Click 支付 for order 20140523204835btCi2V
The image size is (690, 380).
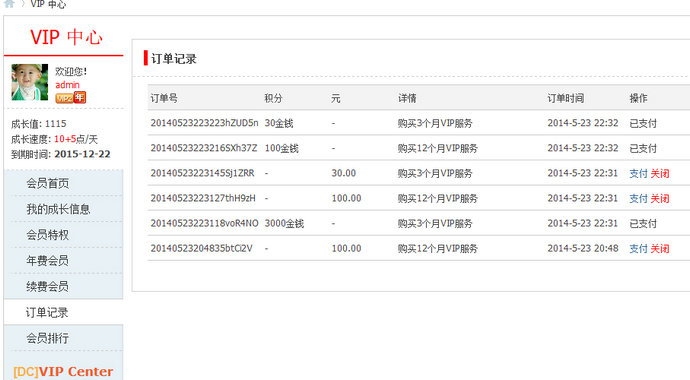pyautogui.click(x=638, y=248)
